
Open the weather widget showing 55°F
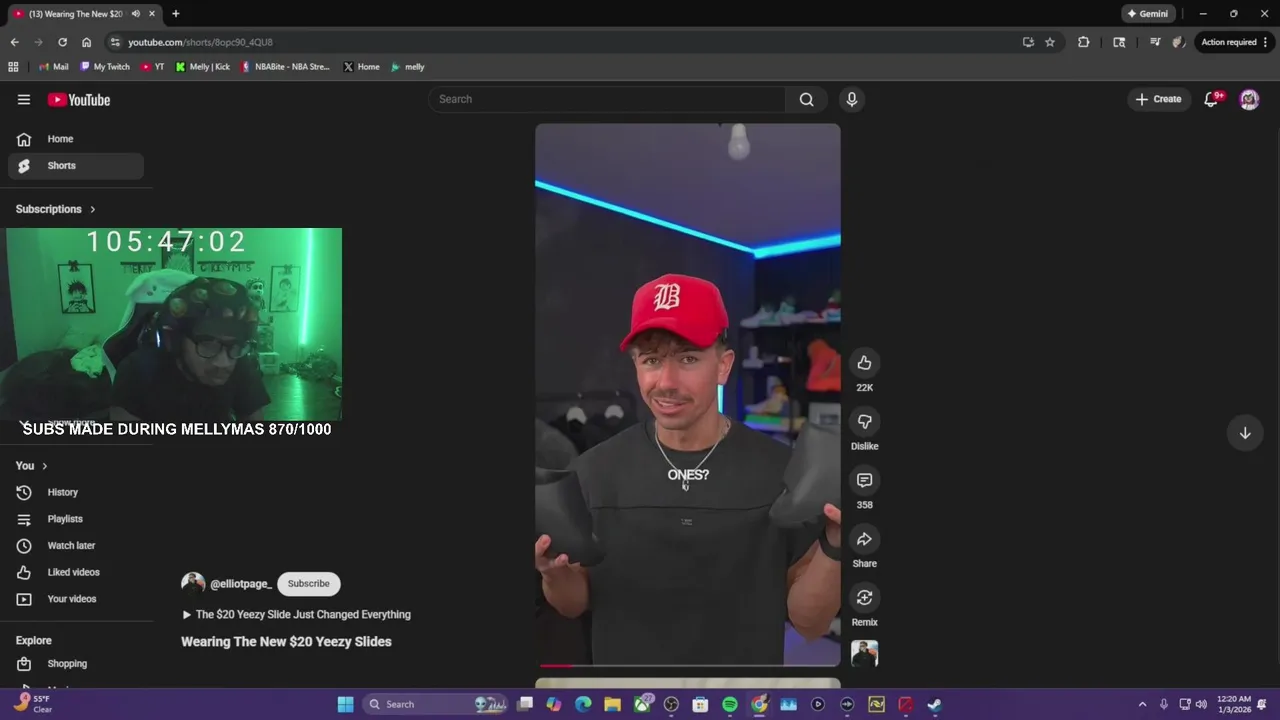[x=33, y=704]
